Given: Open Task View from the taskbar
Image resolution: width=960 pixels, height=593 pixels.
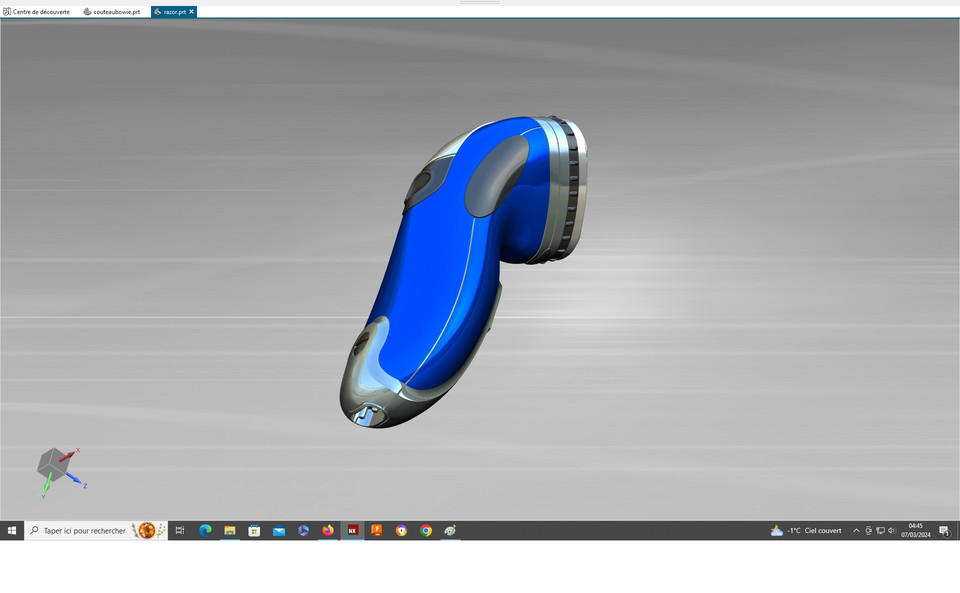Looking at the screenshot, I should [180, 530].
